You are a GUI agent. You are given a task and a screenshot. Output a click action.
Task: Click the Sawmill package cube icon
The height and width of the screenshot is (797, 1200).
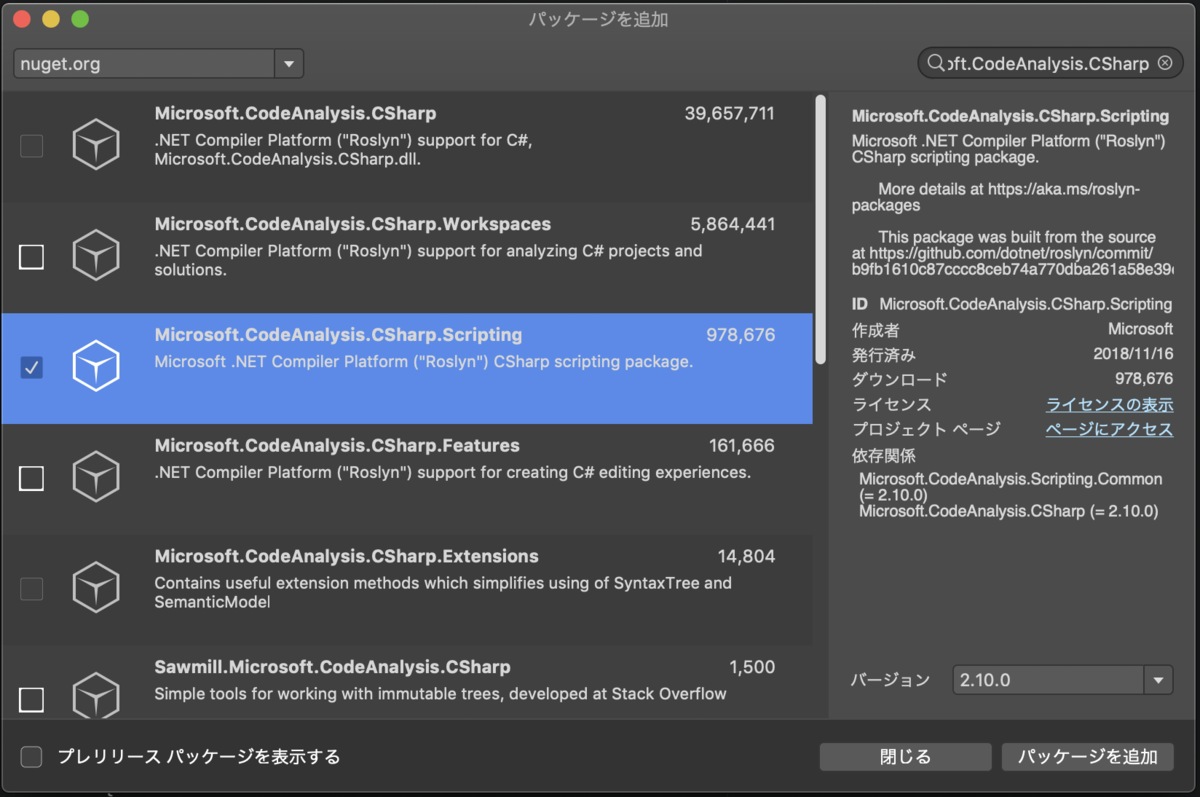click(x=96, y=697)
